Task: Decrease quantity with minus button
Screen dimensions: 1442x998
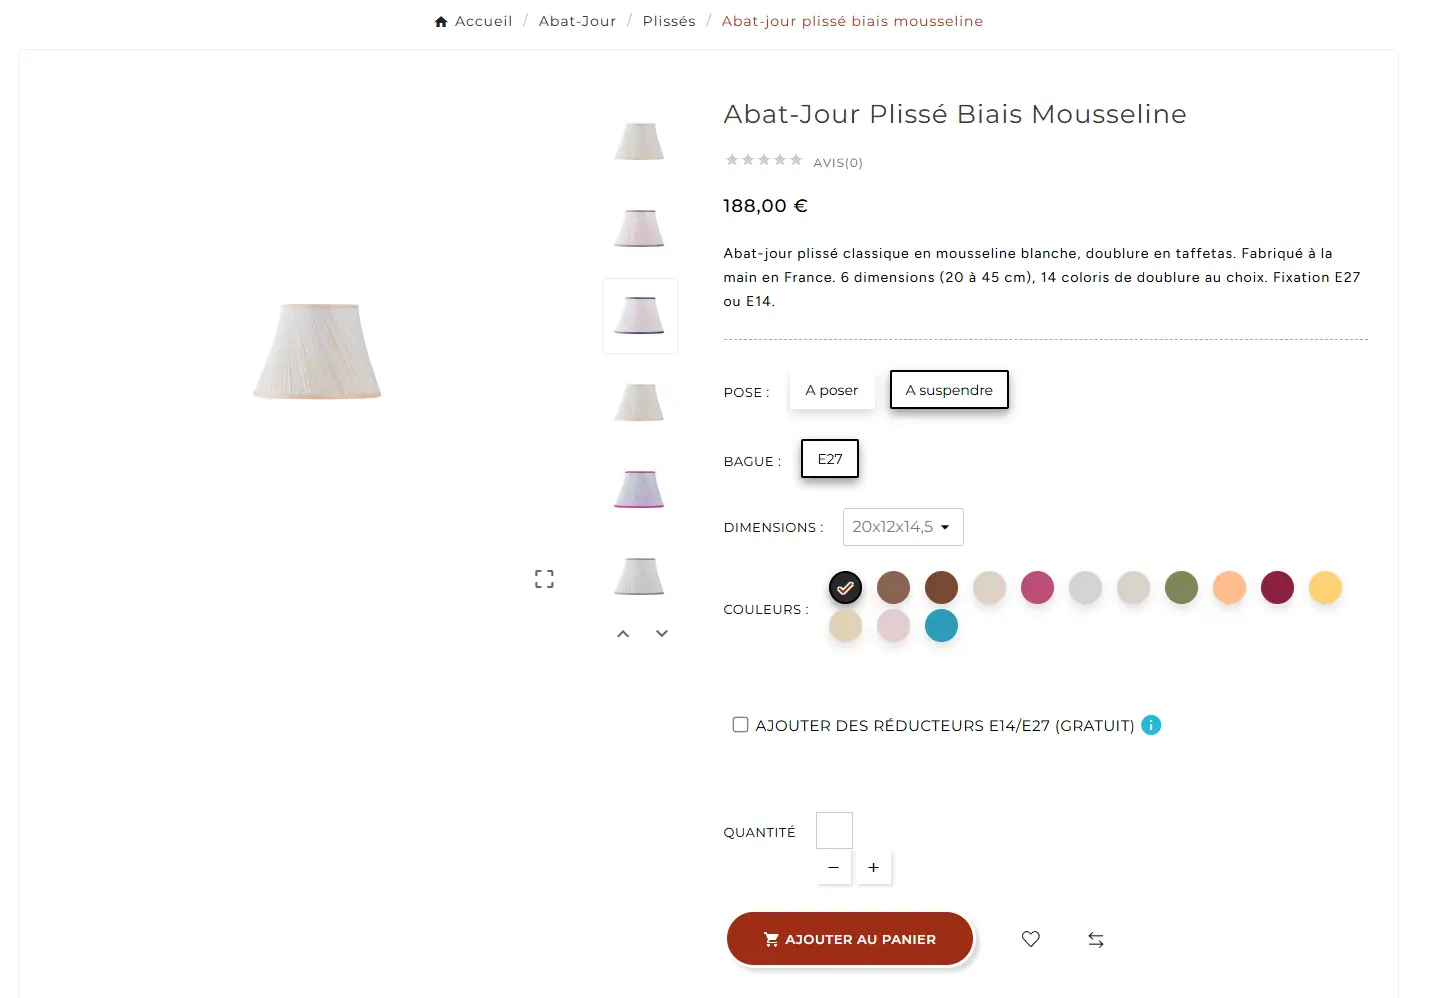Action: coord(834,867)
